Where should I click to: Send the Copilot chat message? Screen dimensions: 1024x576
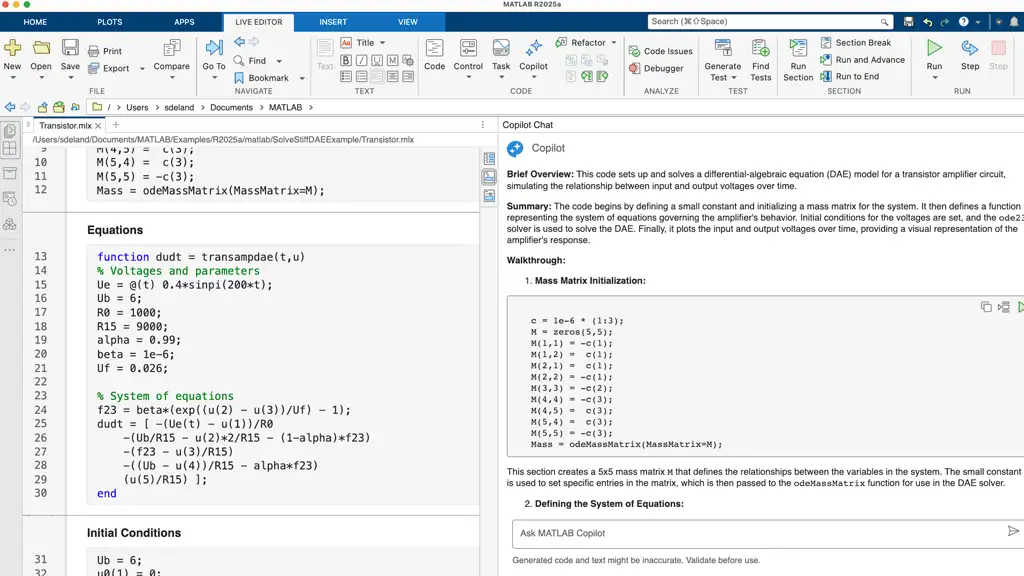tap(1013, 532)
